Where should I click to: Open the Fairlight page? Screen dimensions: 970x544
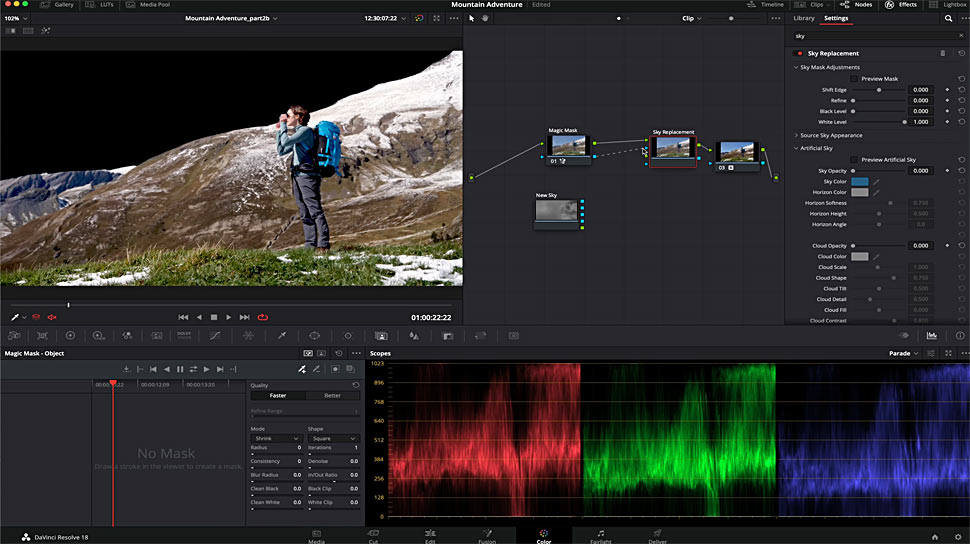tap(600, 535)
